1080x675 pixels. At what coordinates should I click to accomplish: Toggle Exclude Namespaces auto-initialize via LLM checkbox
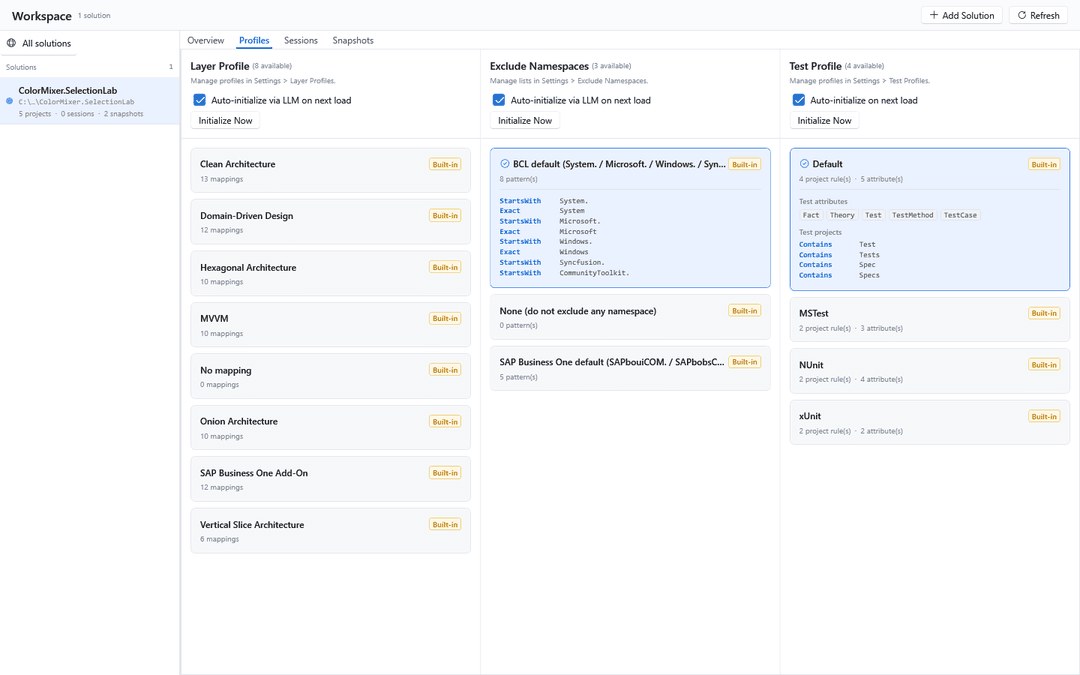coord(499,100)
